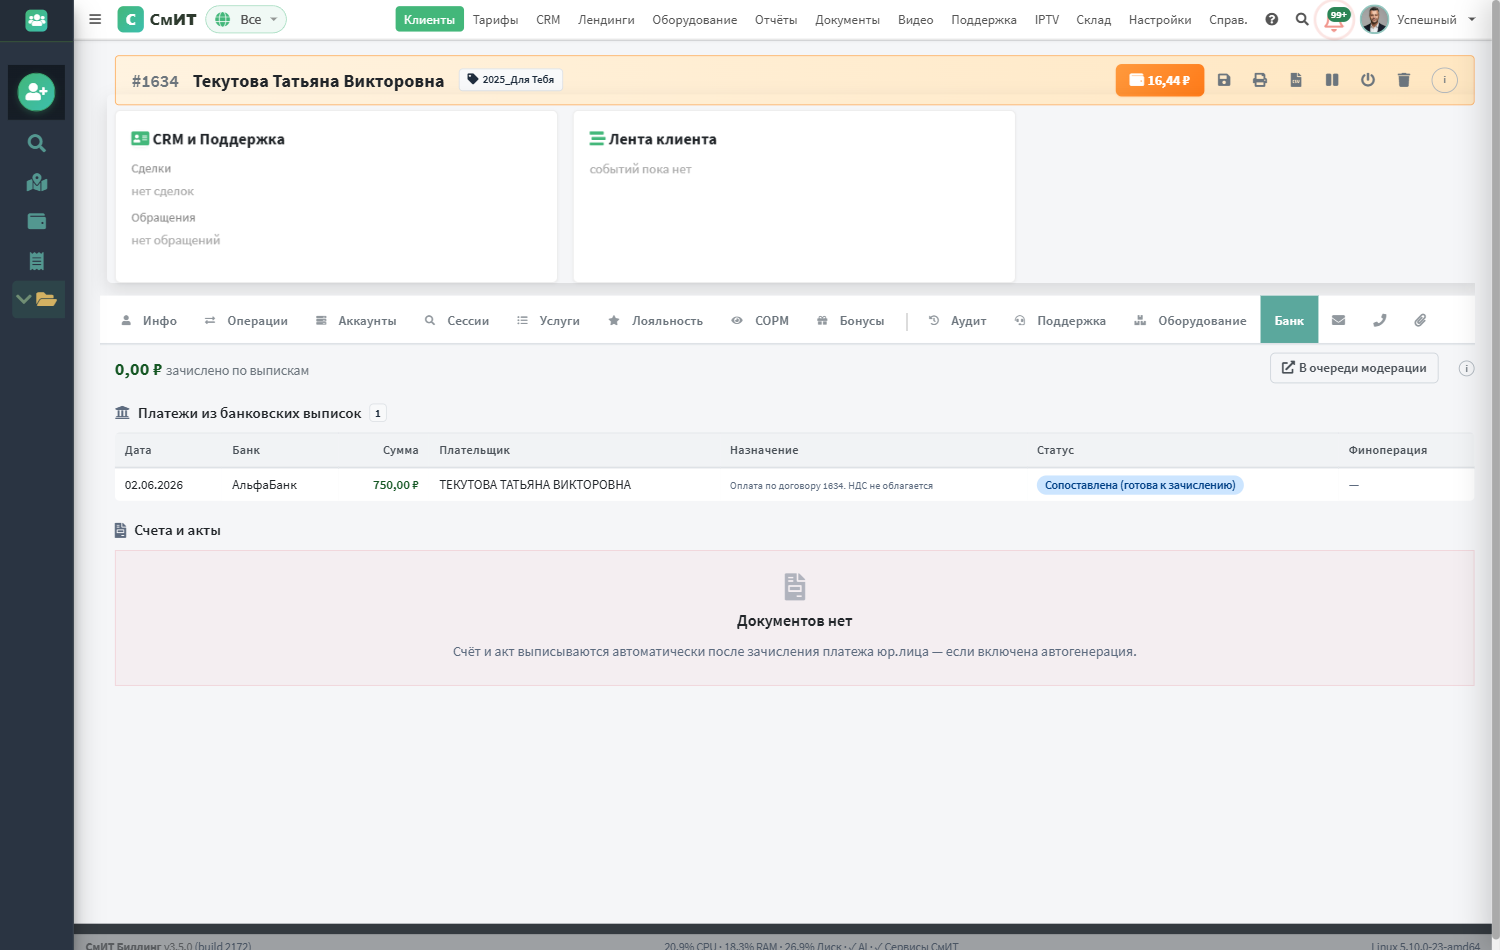
Task: Click the save floppy disk icon
Action: [x=1224, y=80]
